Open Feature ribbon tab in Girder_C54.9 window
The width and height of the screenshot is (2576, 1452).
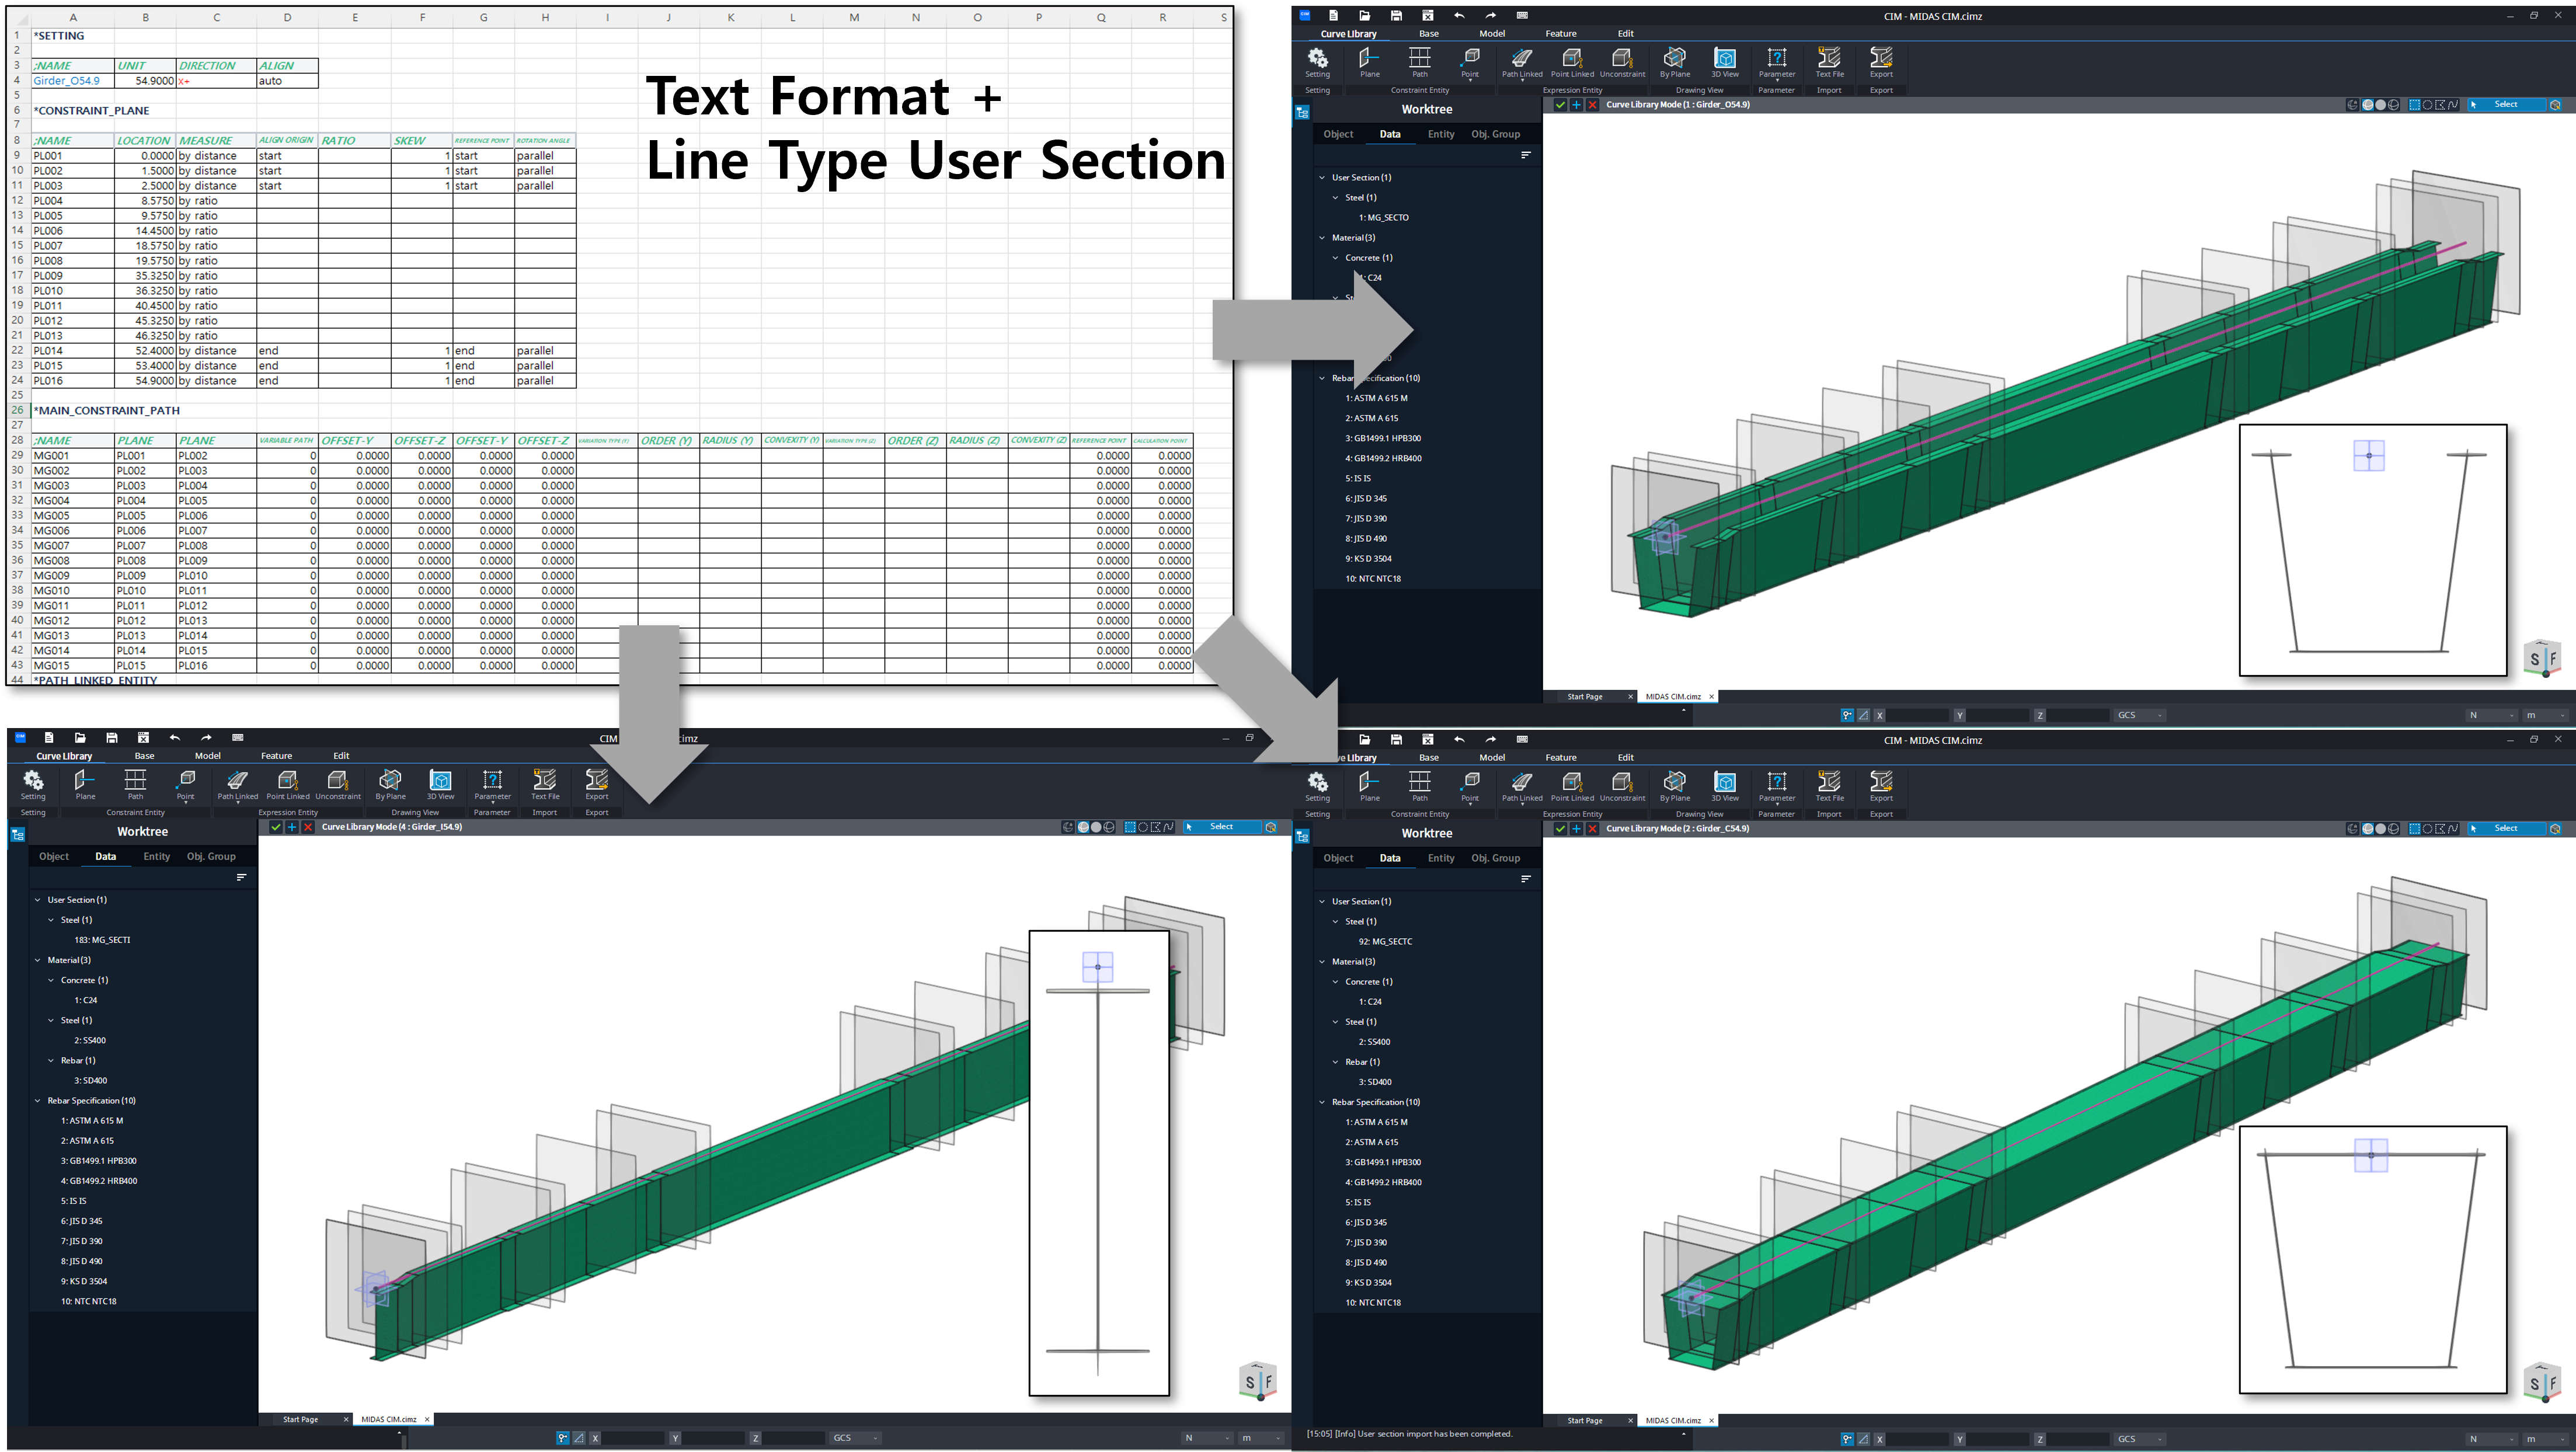1561,757
